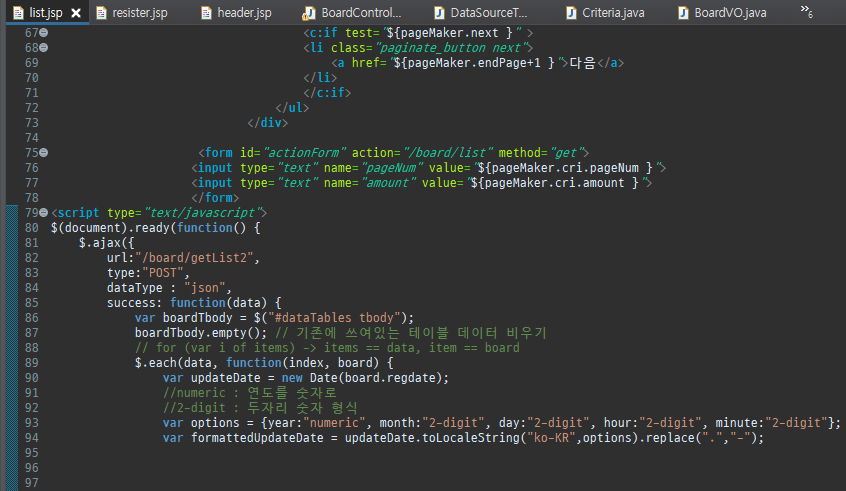Image resolution: width=846 pixels, height=491 pixels.
Task: Click the "pageNum" name attribute value
Action: pyautogui.click(x=392, y=168)
